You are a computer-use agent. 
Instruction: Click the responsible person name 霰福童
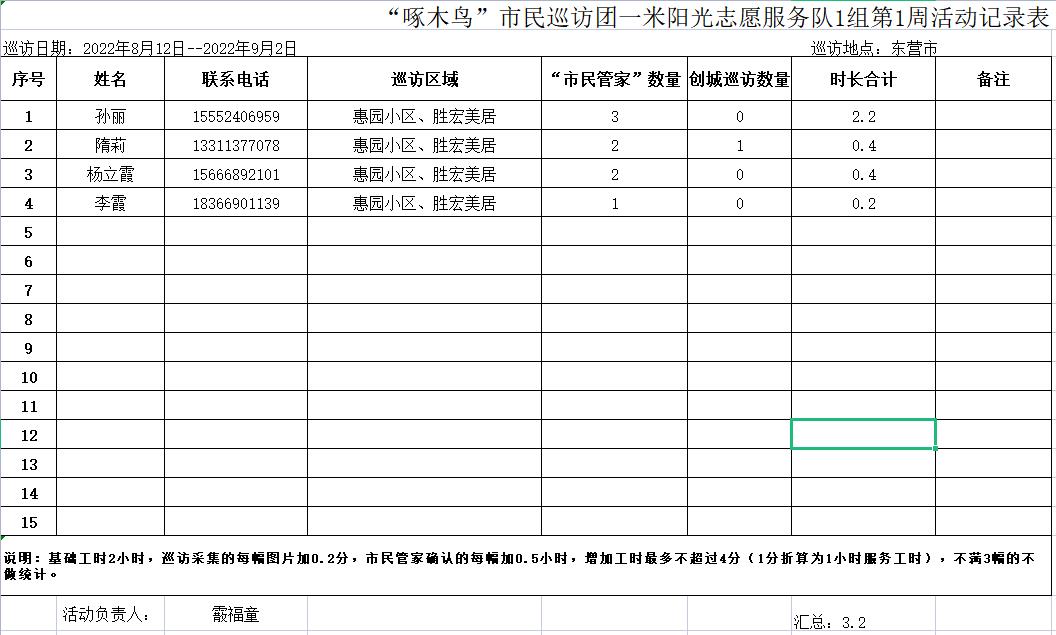236,614
